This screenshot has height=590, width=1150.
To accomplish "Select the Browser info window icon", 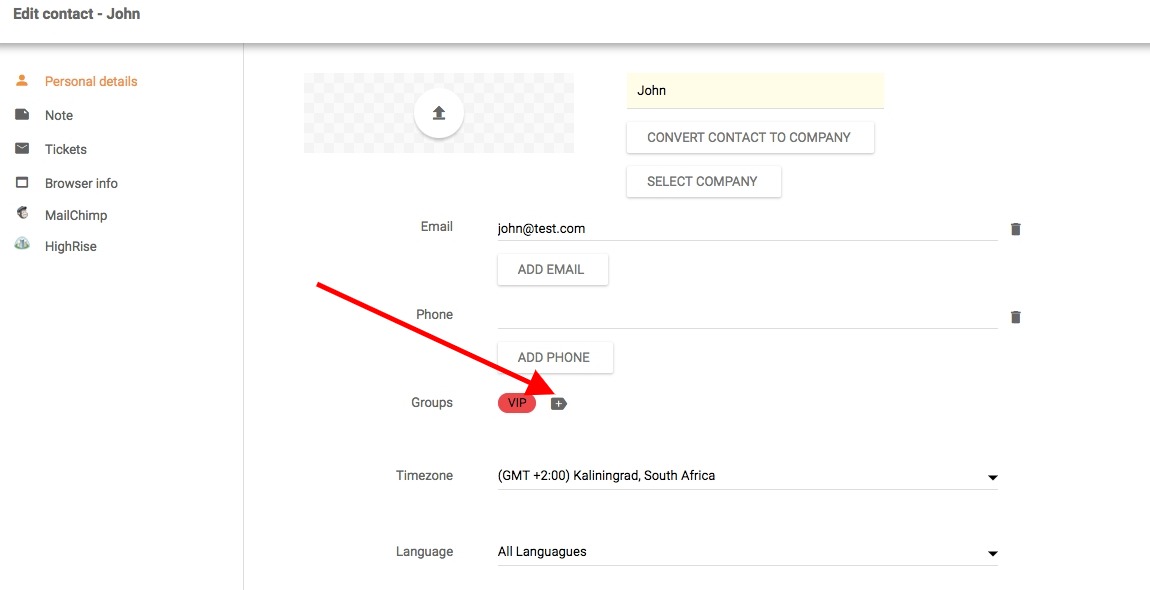I will [22, 183].
